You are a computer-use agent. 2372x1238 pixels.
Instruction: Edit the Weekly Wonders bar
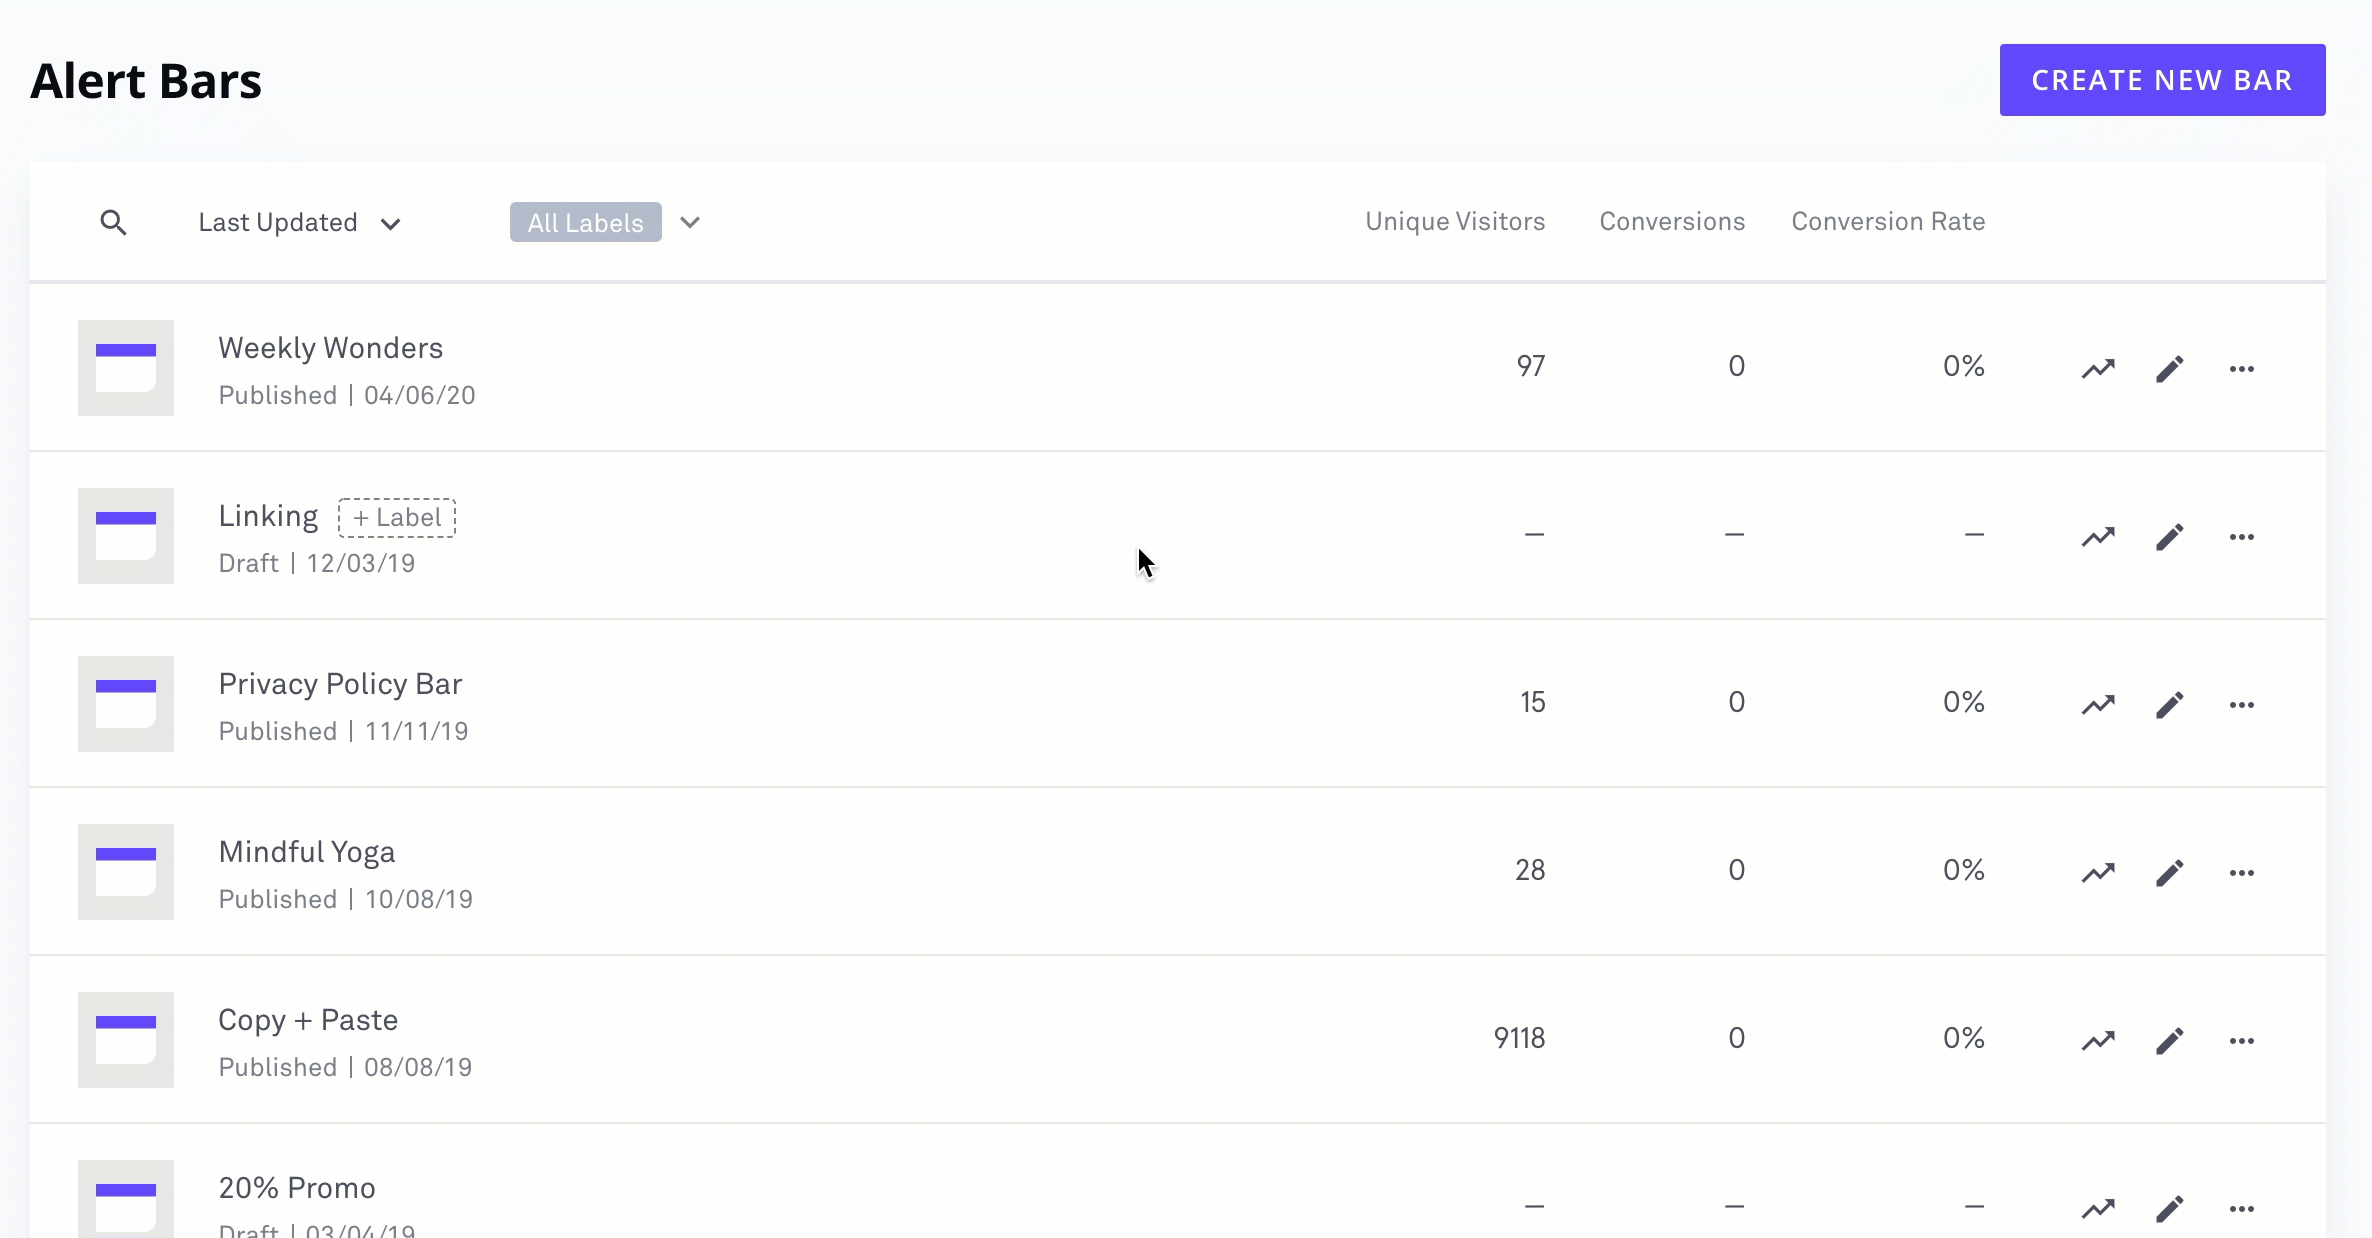tap(2169, 369)
